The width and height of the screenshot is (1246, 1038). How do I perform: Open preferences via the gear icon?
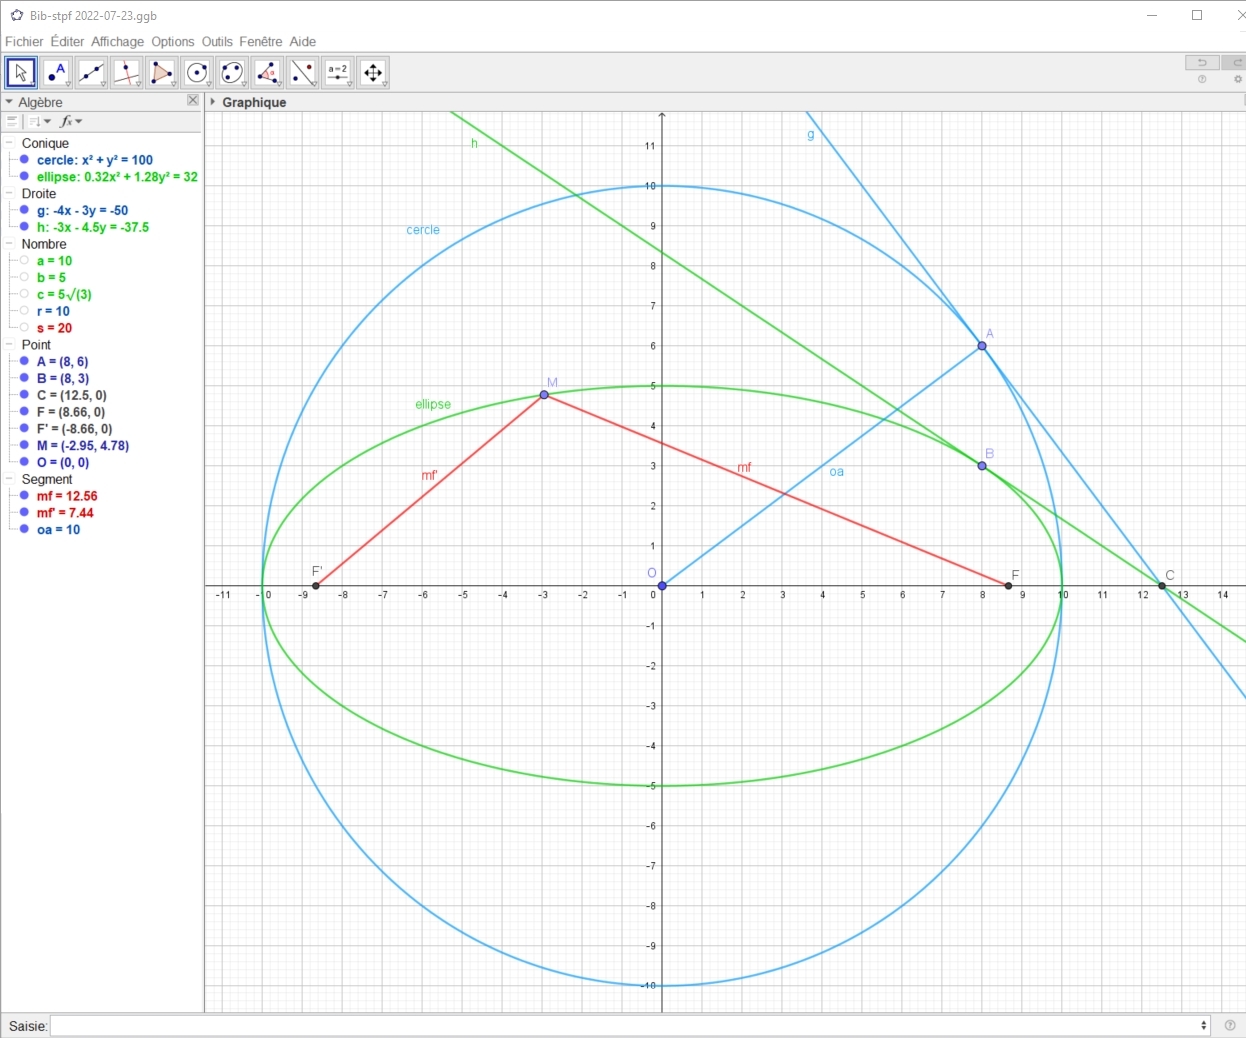click(x=1238, y=79)
